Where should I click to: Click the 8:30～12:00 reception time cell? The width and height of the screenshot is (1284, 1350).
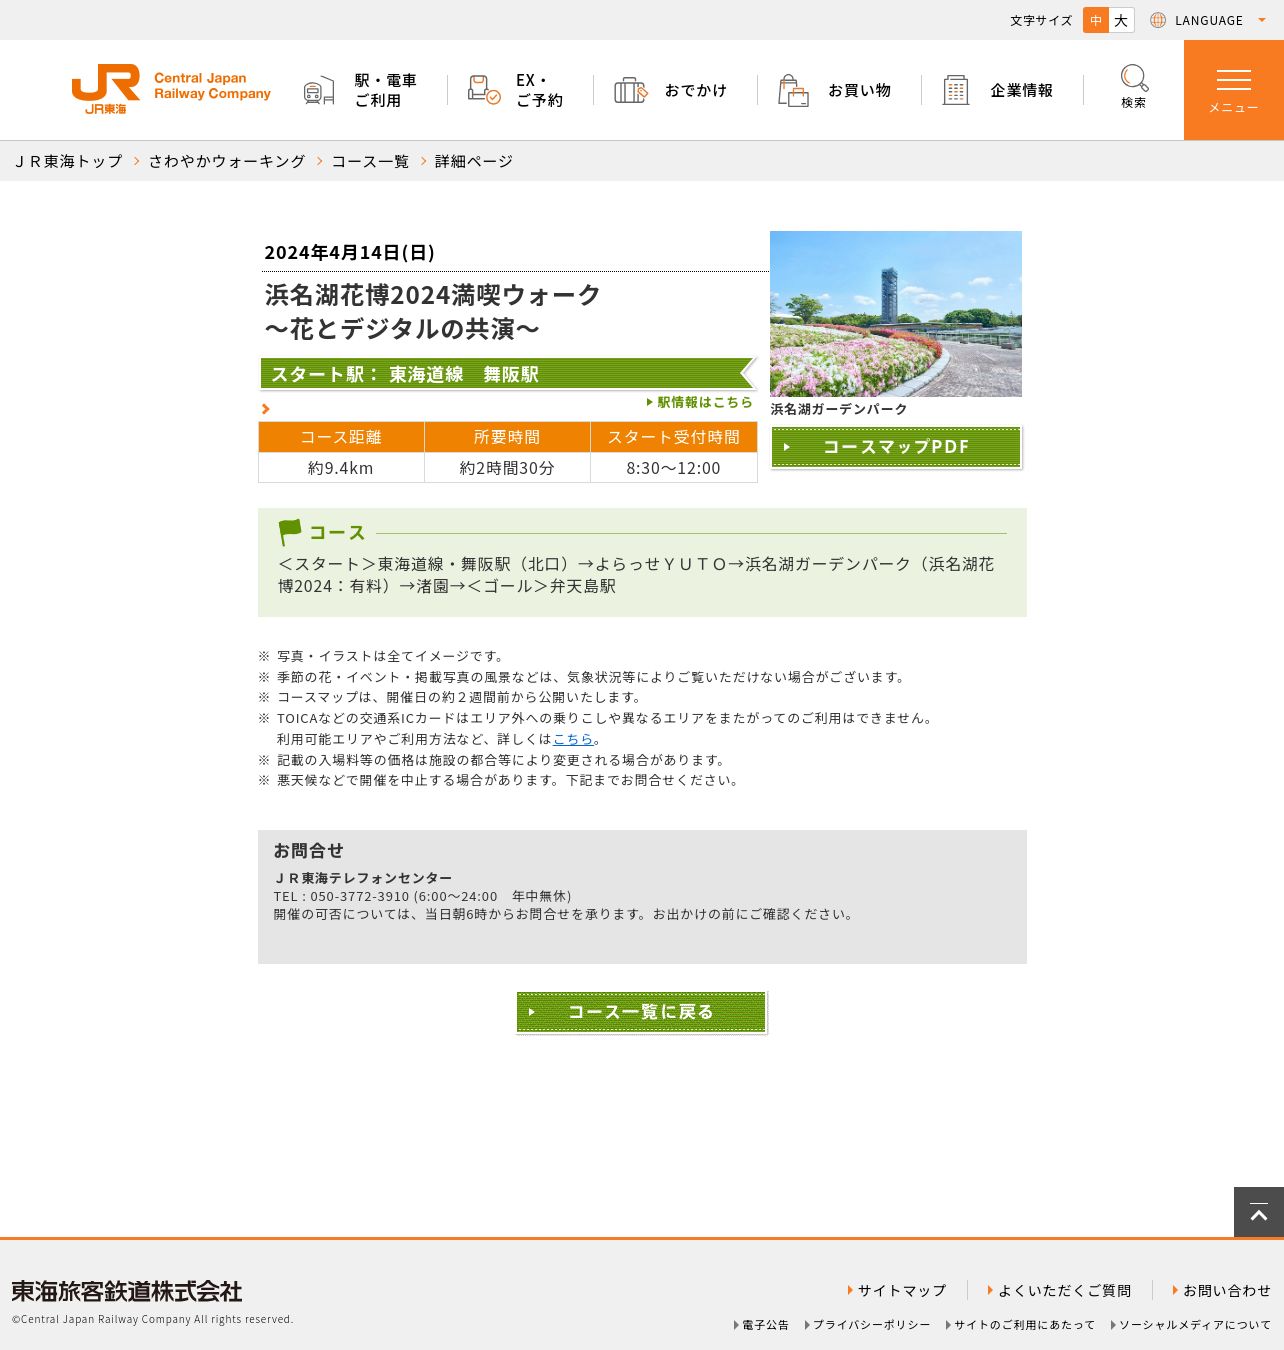click(674, 468)
